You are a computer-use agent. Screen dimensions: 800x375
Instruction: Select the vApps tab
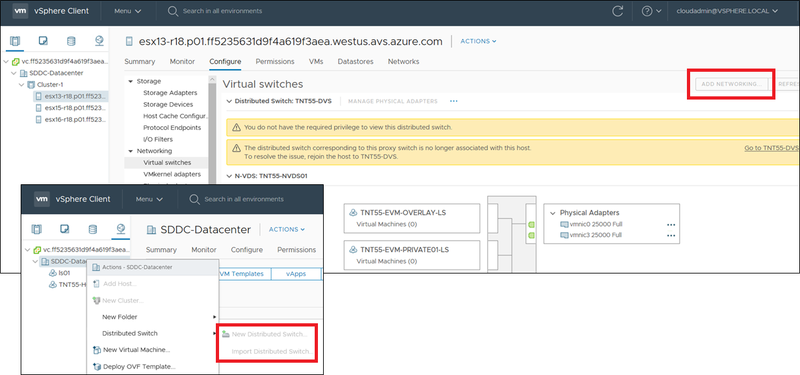tap(296, 274)
